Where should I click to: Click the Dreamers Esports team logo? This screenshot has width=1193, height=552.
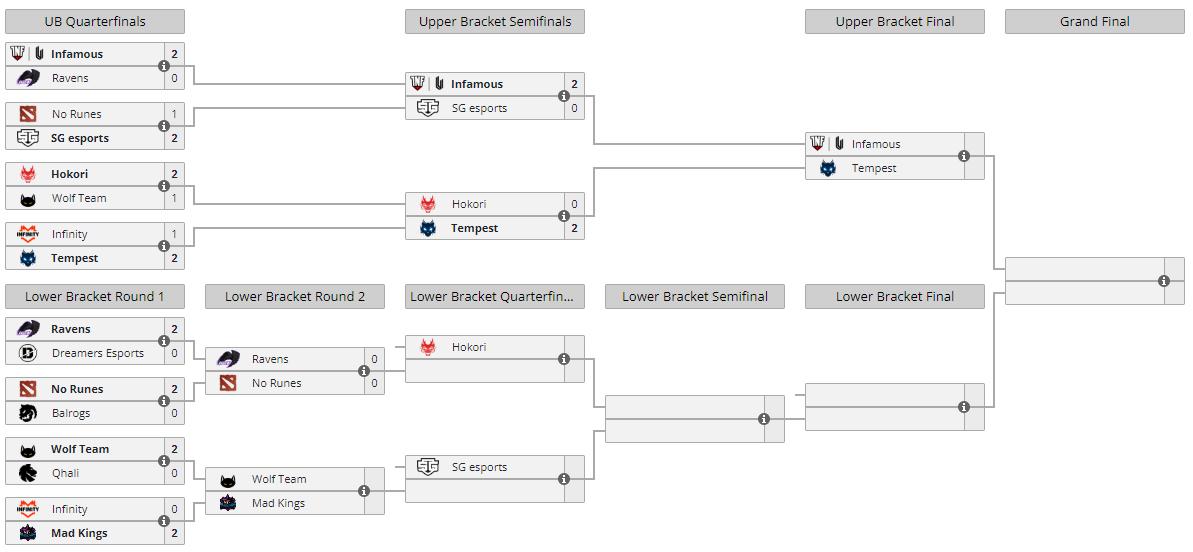pyautogui.click(x=28, y=353)
